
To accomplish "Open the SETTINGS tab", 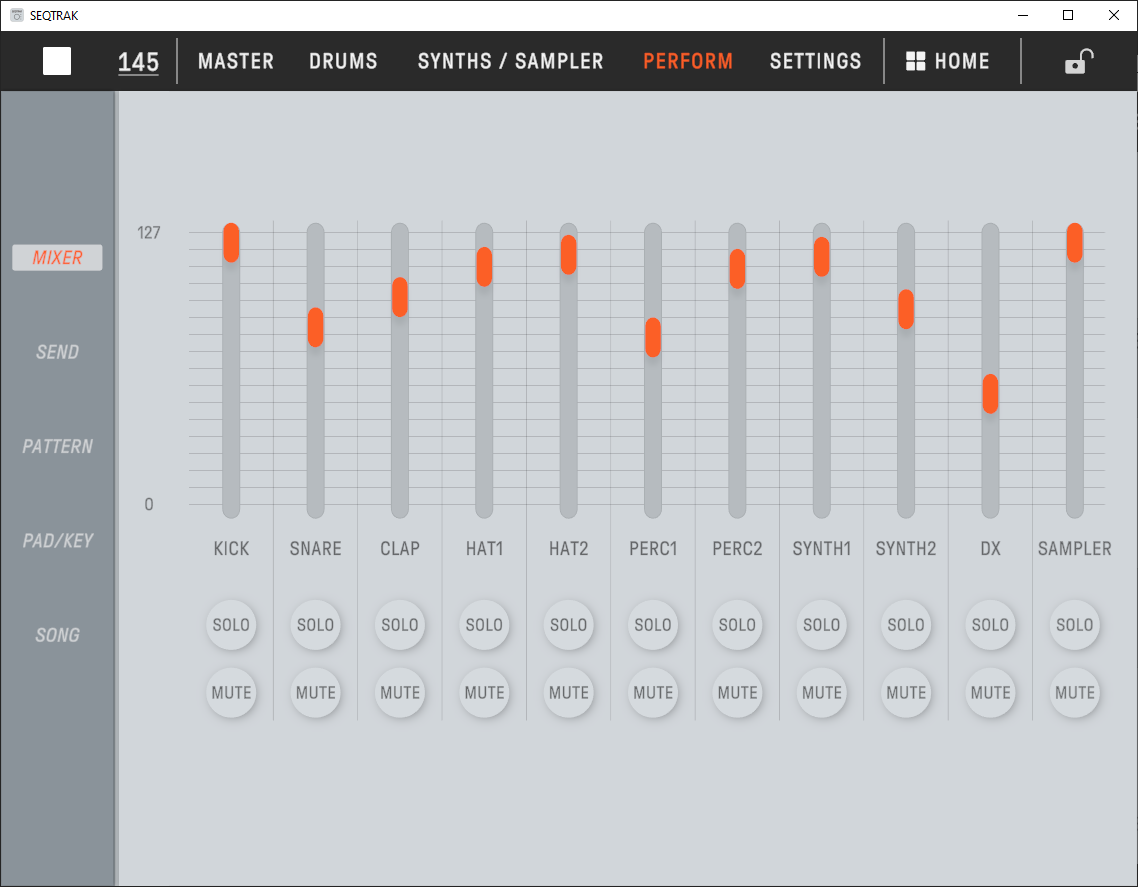I will (815, 61).
